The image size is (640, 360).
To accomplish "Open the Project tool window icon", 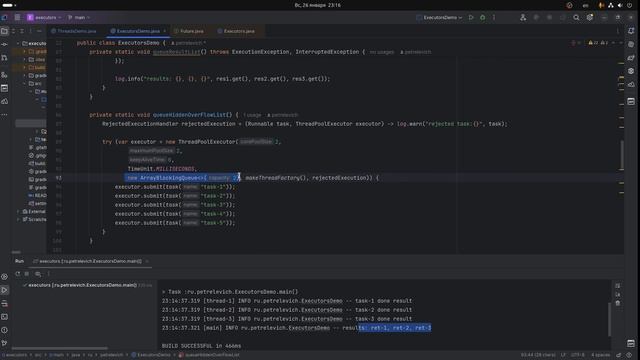I will tap(4, 31).
